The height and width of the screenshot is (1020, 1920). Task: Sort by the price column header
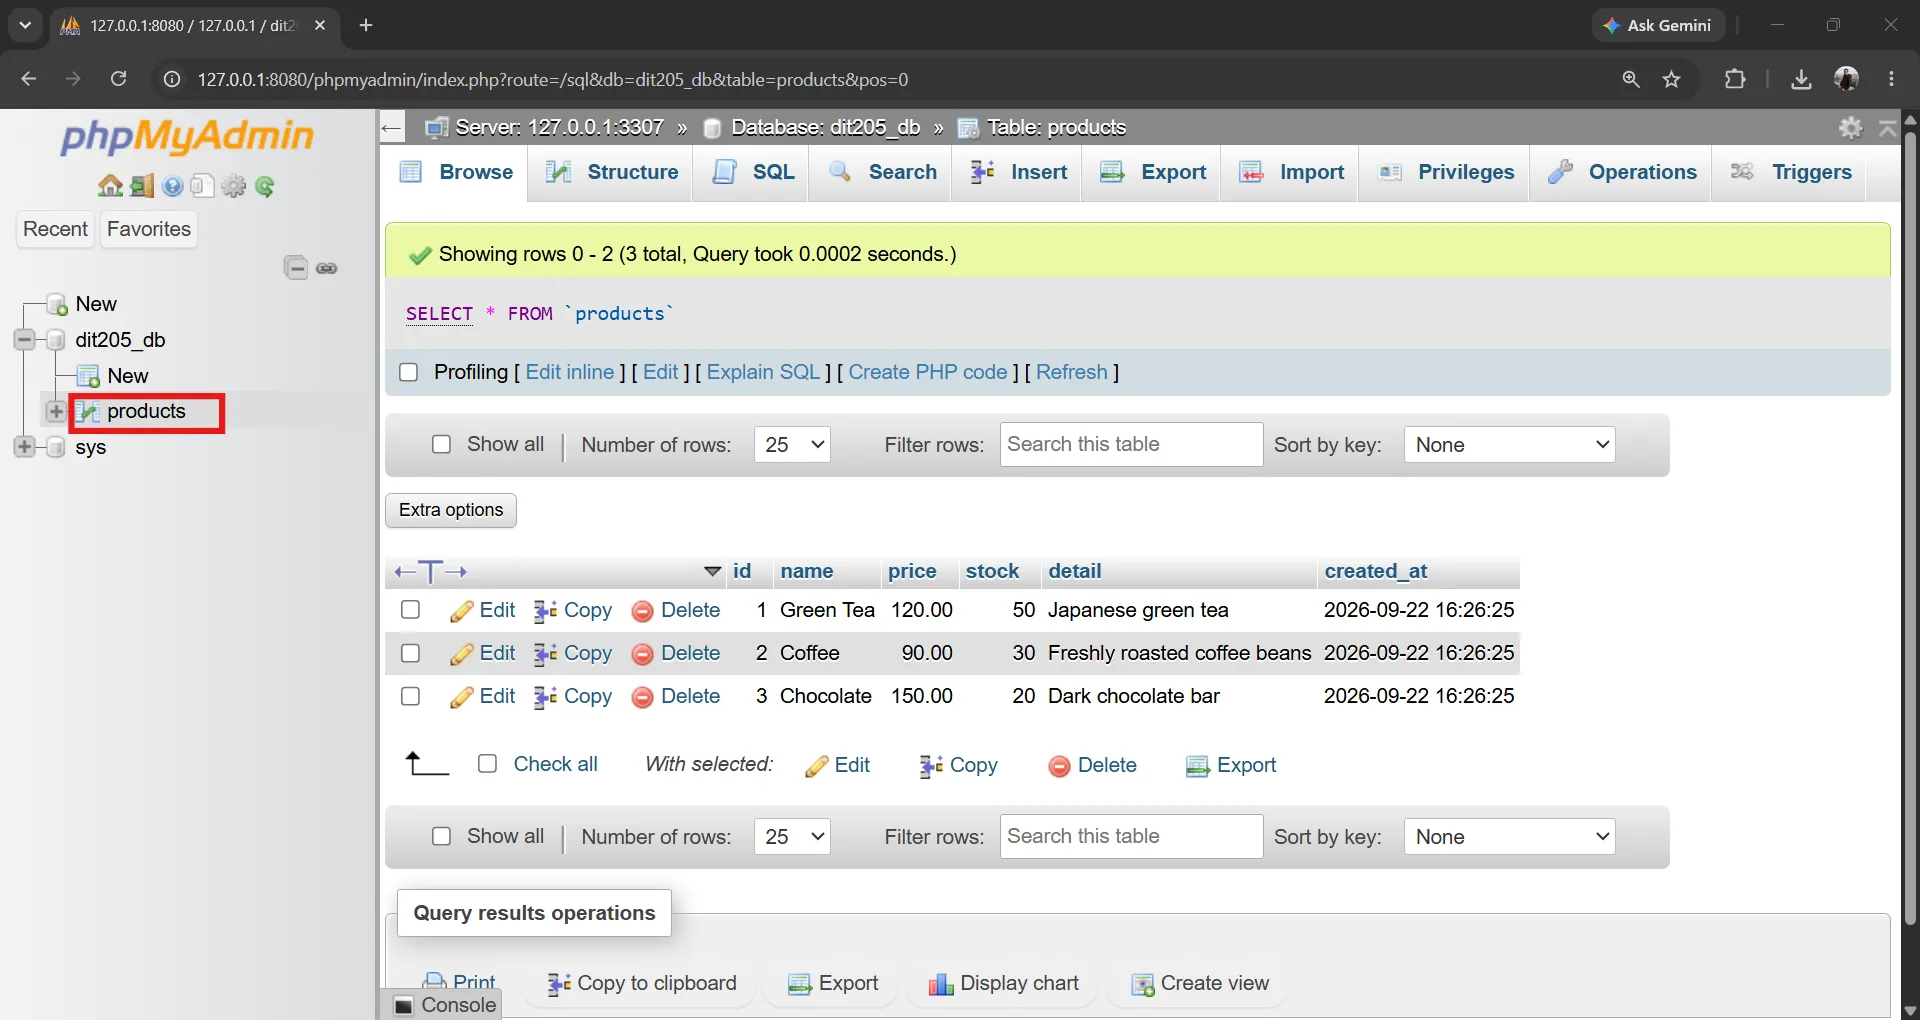pos(912,571)
